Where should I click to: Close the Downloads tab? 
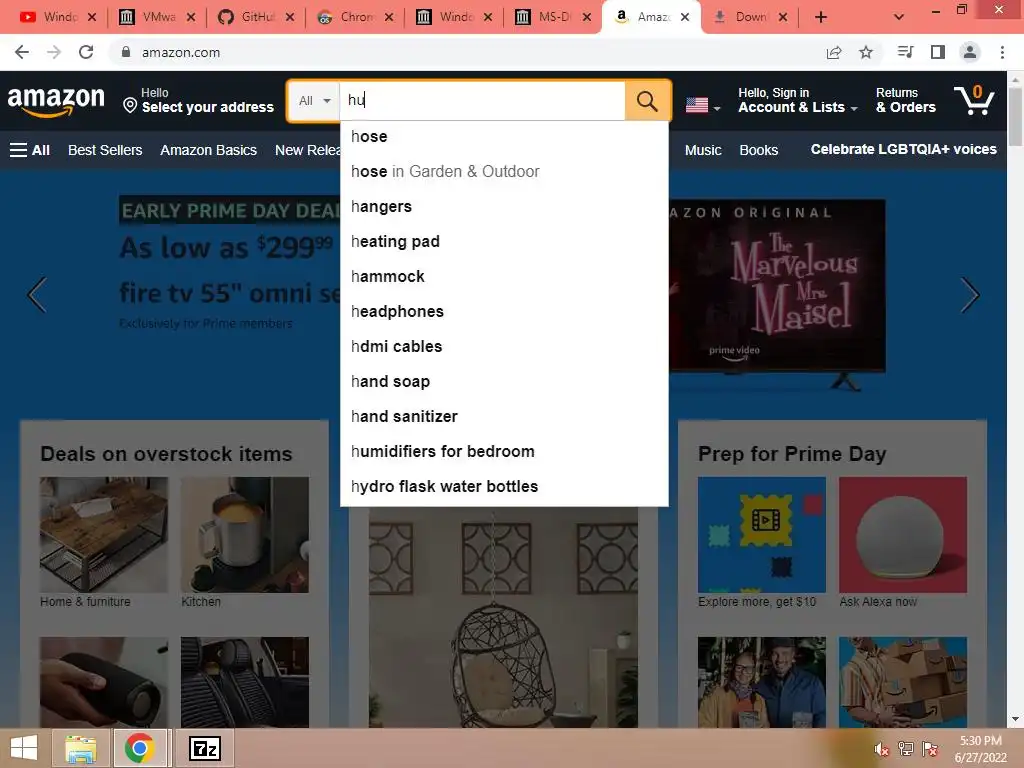point(783,17)
